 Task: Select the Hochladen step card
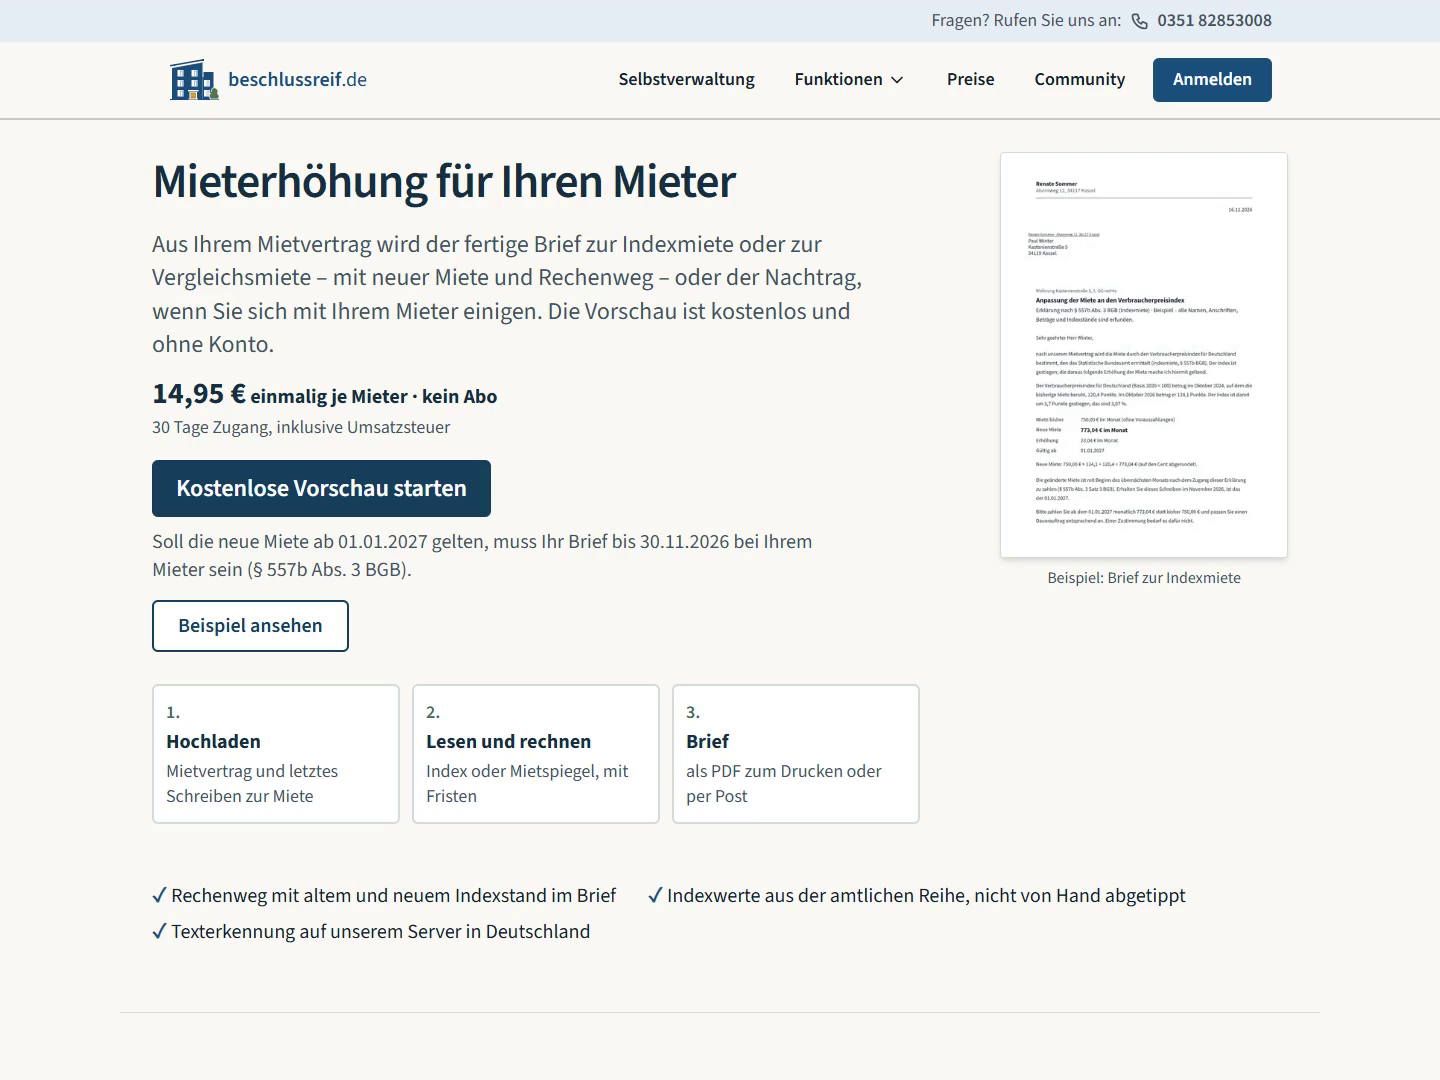coord(276,754)
